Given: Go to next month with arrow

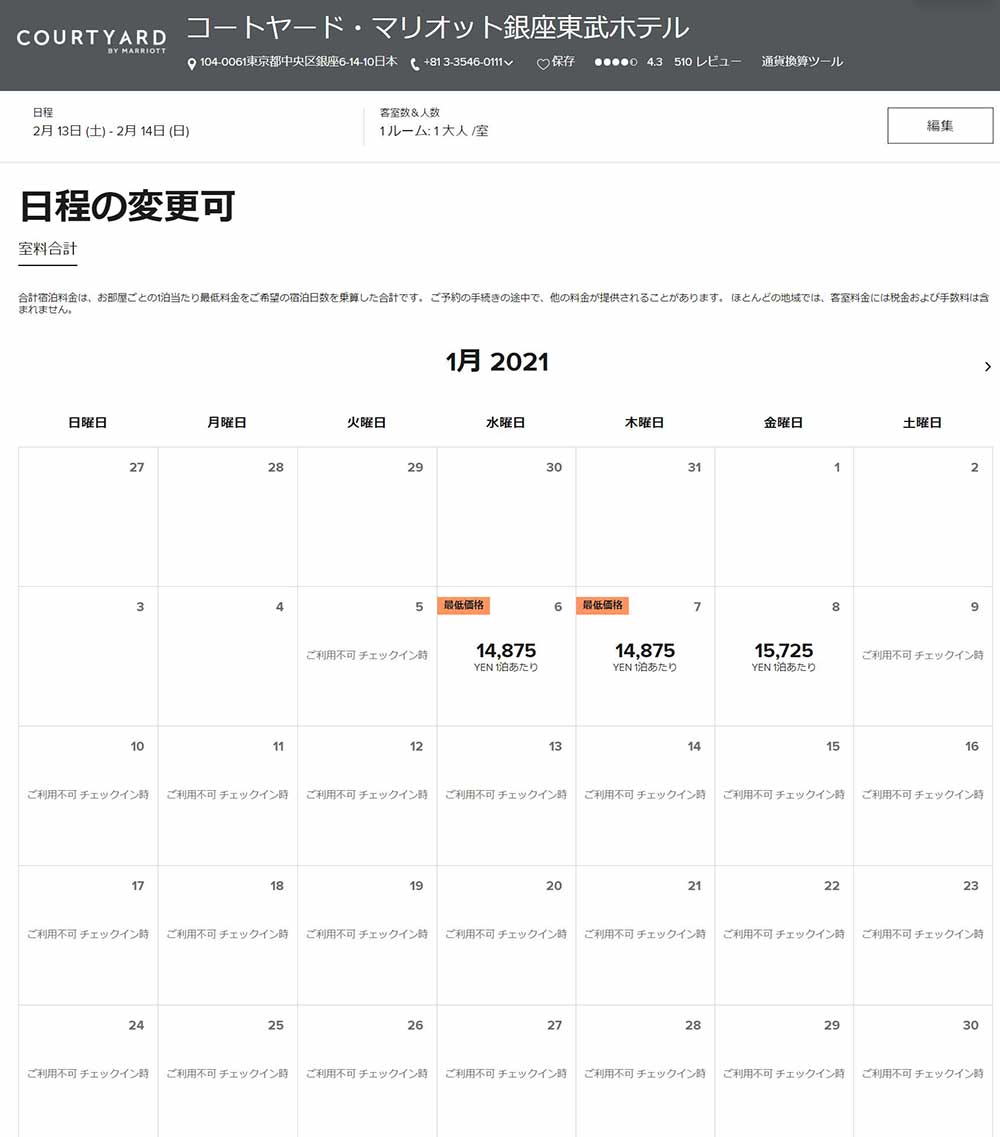Looking at the screenshot, I should [988, 366].
